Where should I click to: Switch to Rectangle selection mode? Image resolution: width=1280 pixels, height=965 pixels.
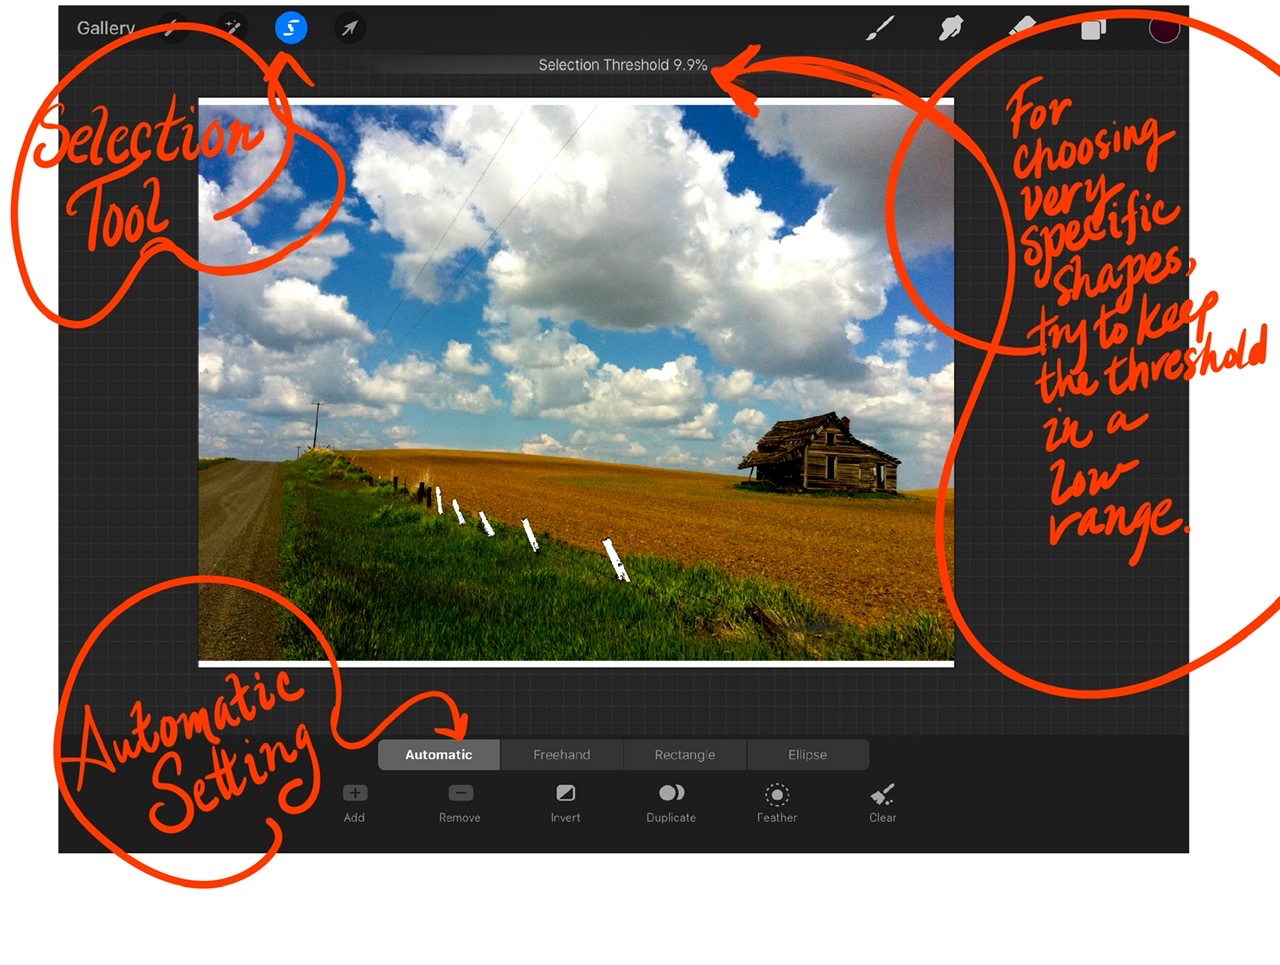(686, 755)
